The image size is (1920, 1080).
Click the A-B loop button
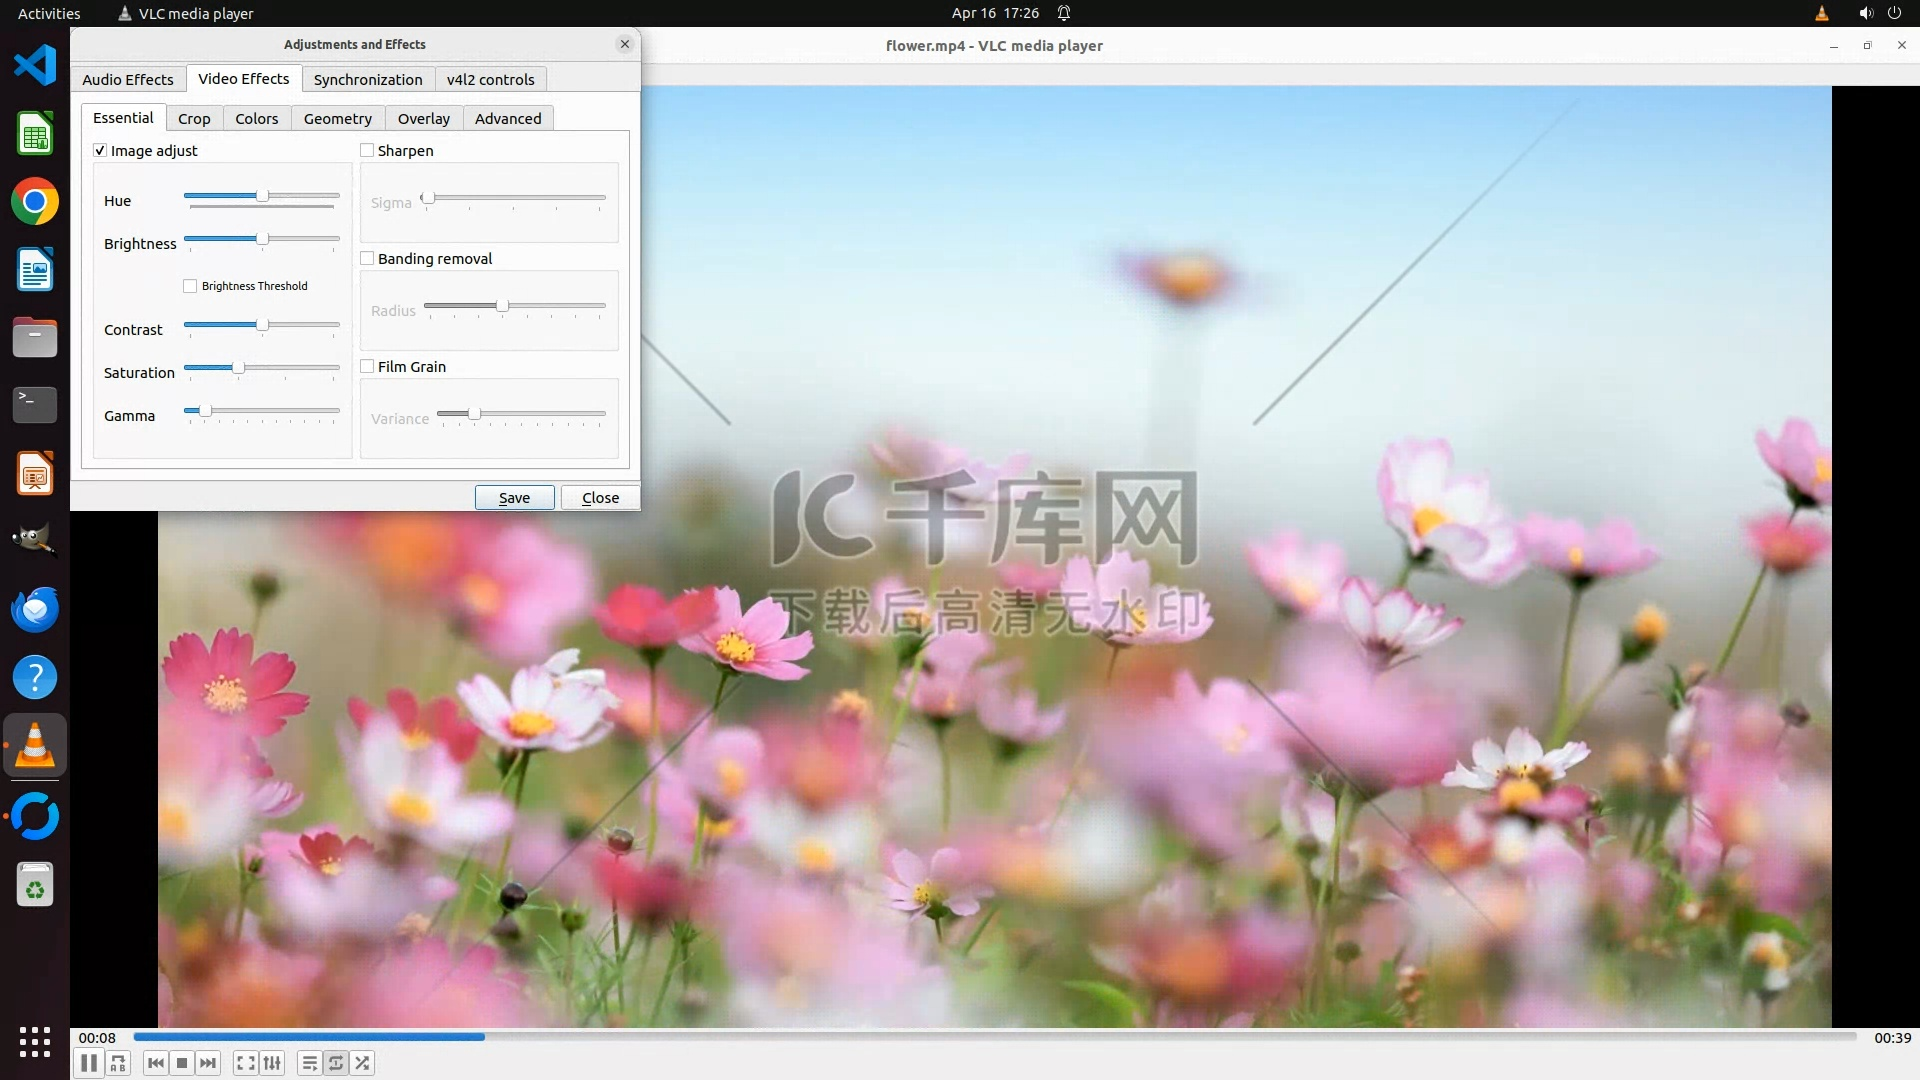[x=118, y=1063]
